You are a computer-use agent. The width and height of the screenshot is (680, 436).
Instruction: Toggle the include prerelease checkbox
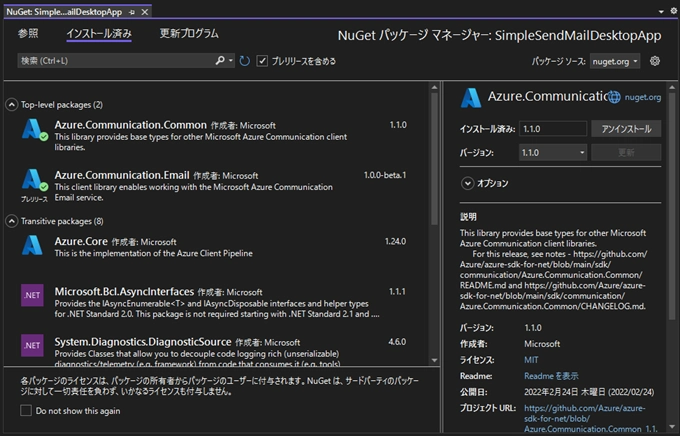point(262,61)
